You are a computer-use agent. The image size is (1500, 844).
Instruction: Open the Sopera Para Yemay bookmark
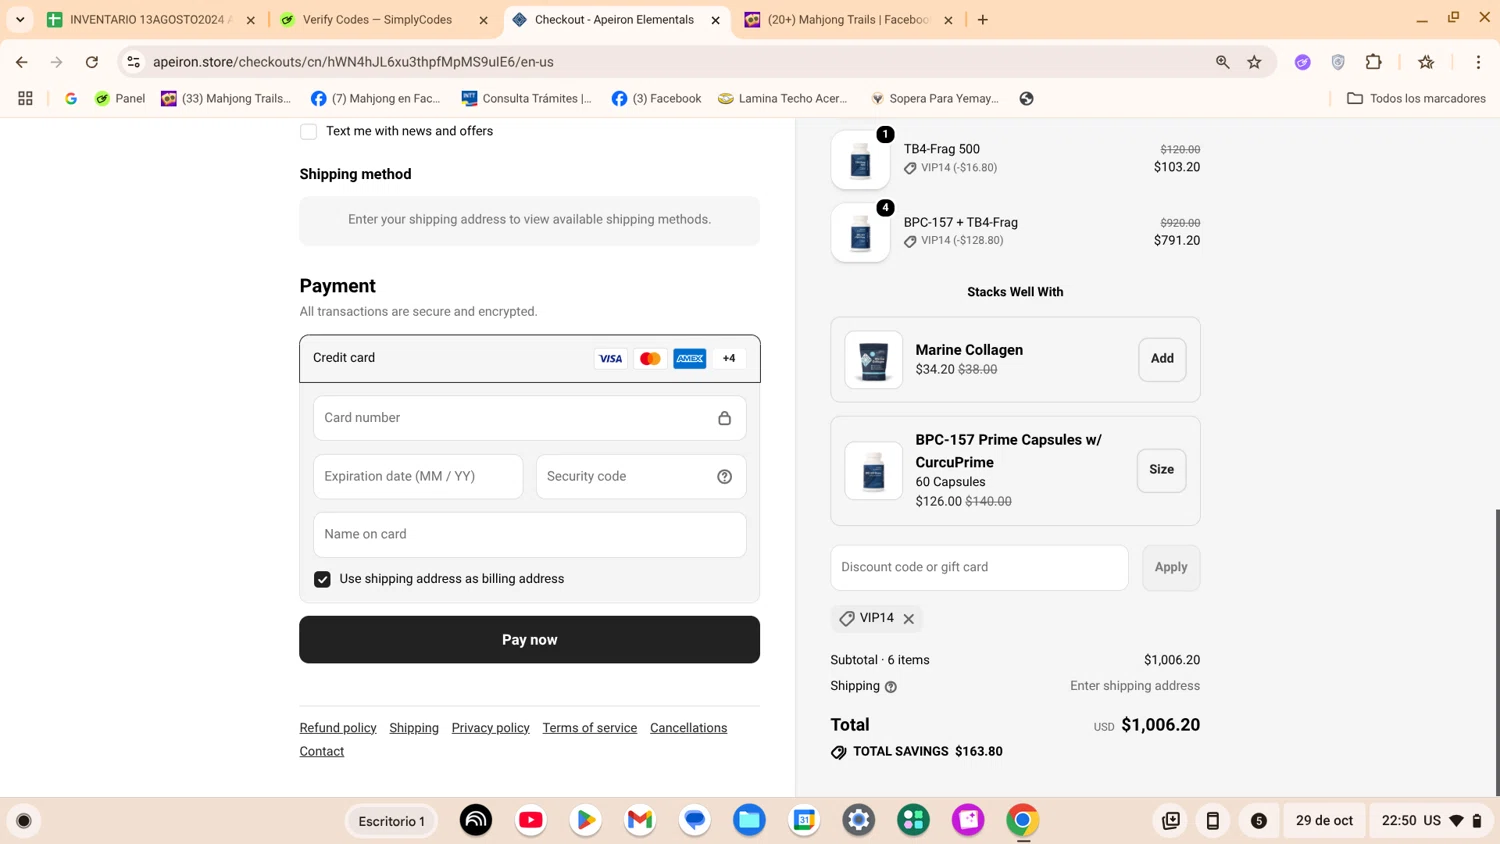[935, 98]
